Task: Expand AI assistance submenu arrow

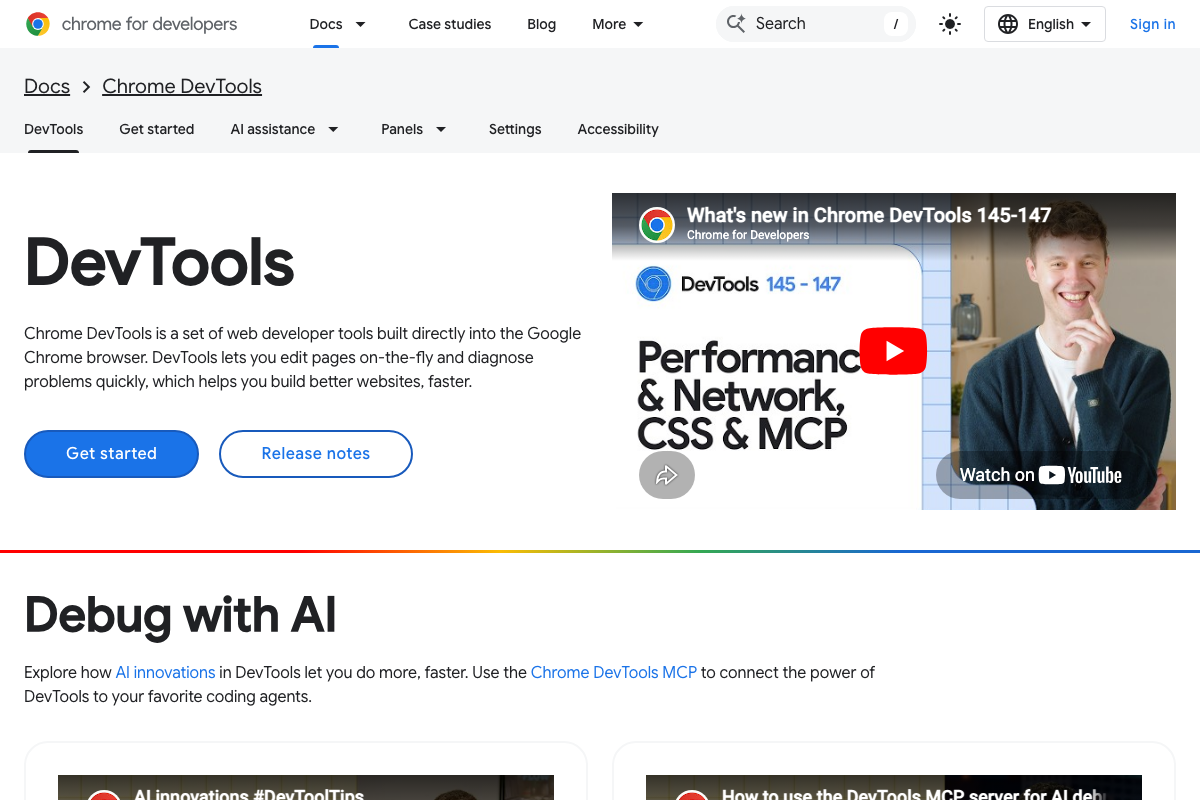Action: tap(334, 129)
